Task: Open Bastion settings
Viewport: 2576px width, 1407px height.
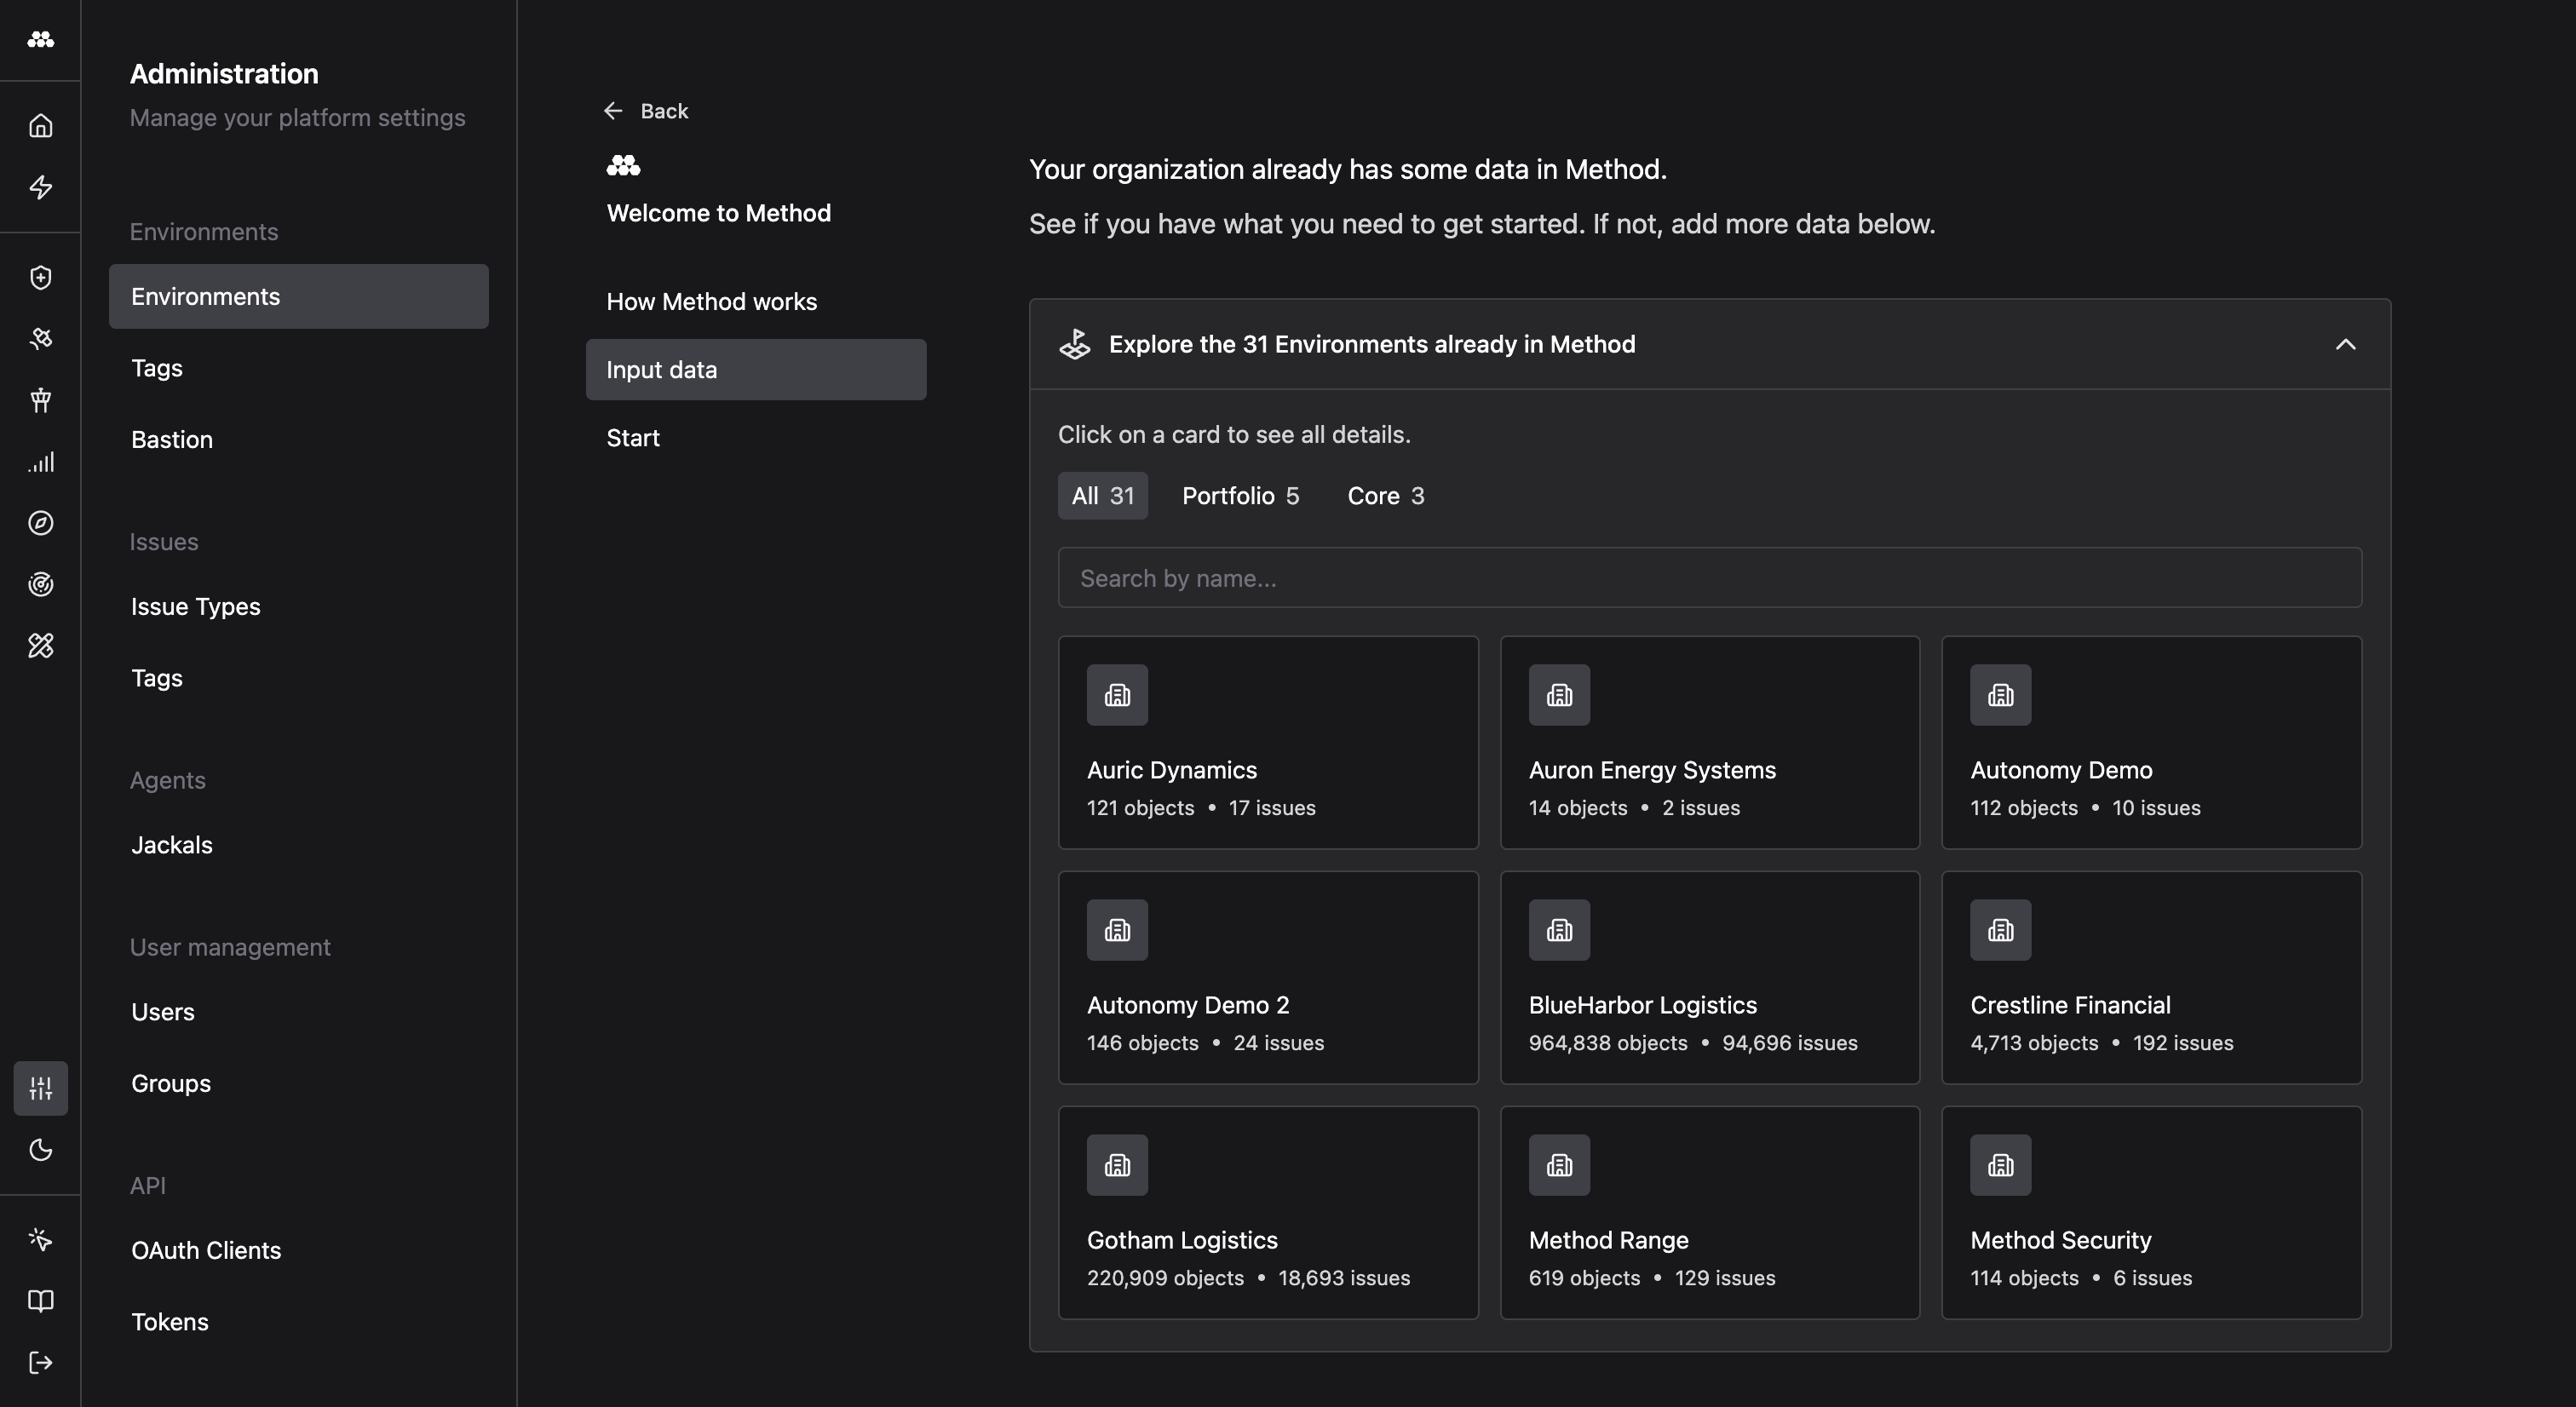Action: coord(298,440)
